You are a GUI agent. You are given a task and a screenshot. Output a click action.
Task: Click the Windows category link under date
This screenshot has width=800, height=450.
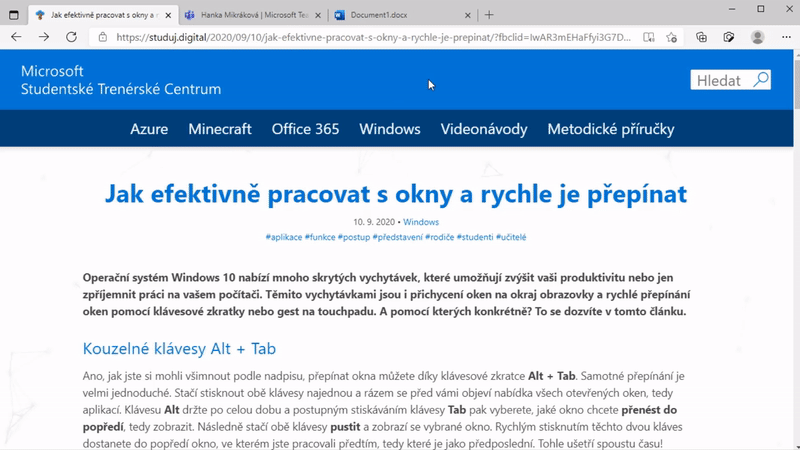click(x=421, y=222)
